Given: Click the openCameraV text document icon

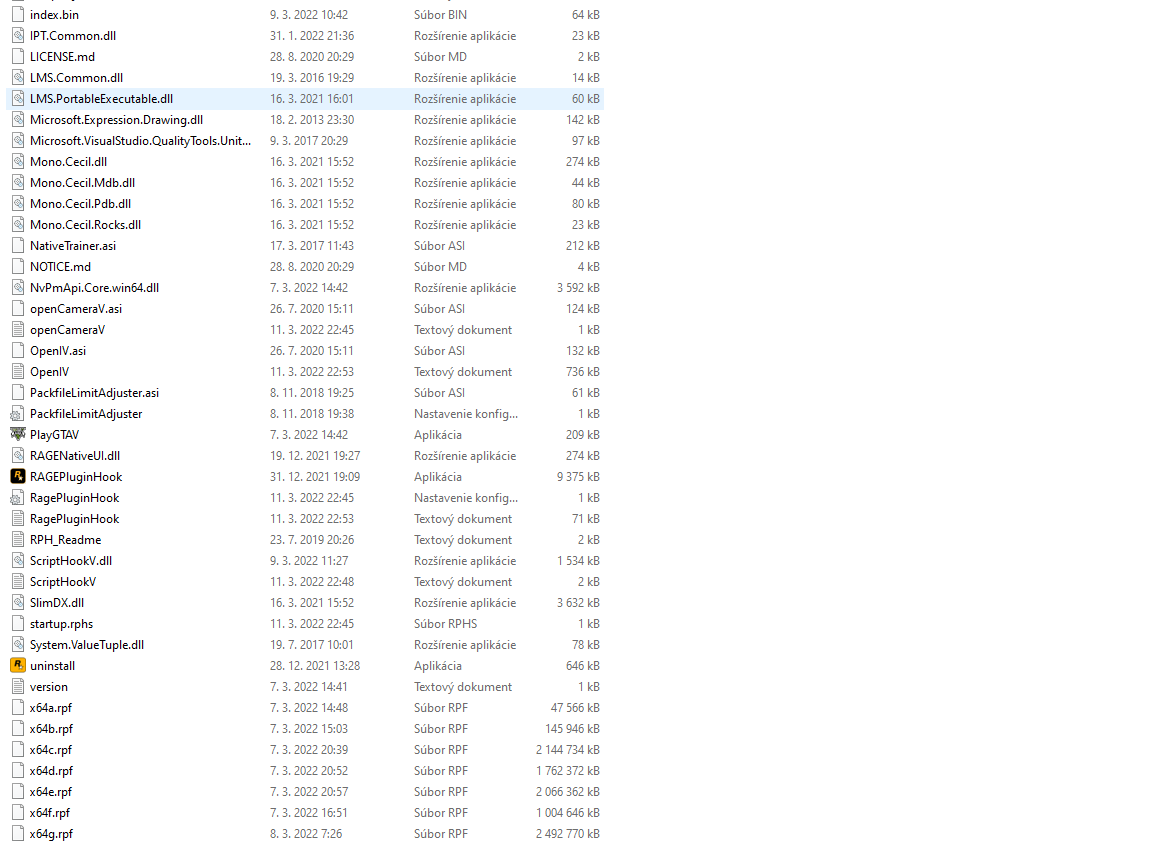Looking at the screenshot, I should 18,330.
